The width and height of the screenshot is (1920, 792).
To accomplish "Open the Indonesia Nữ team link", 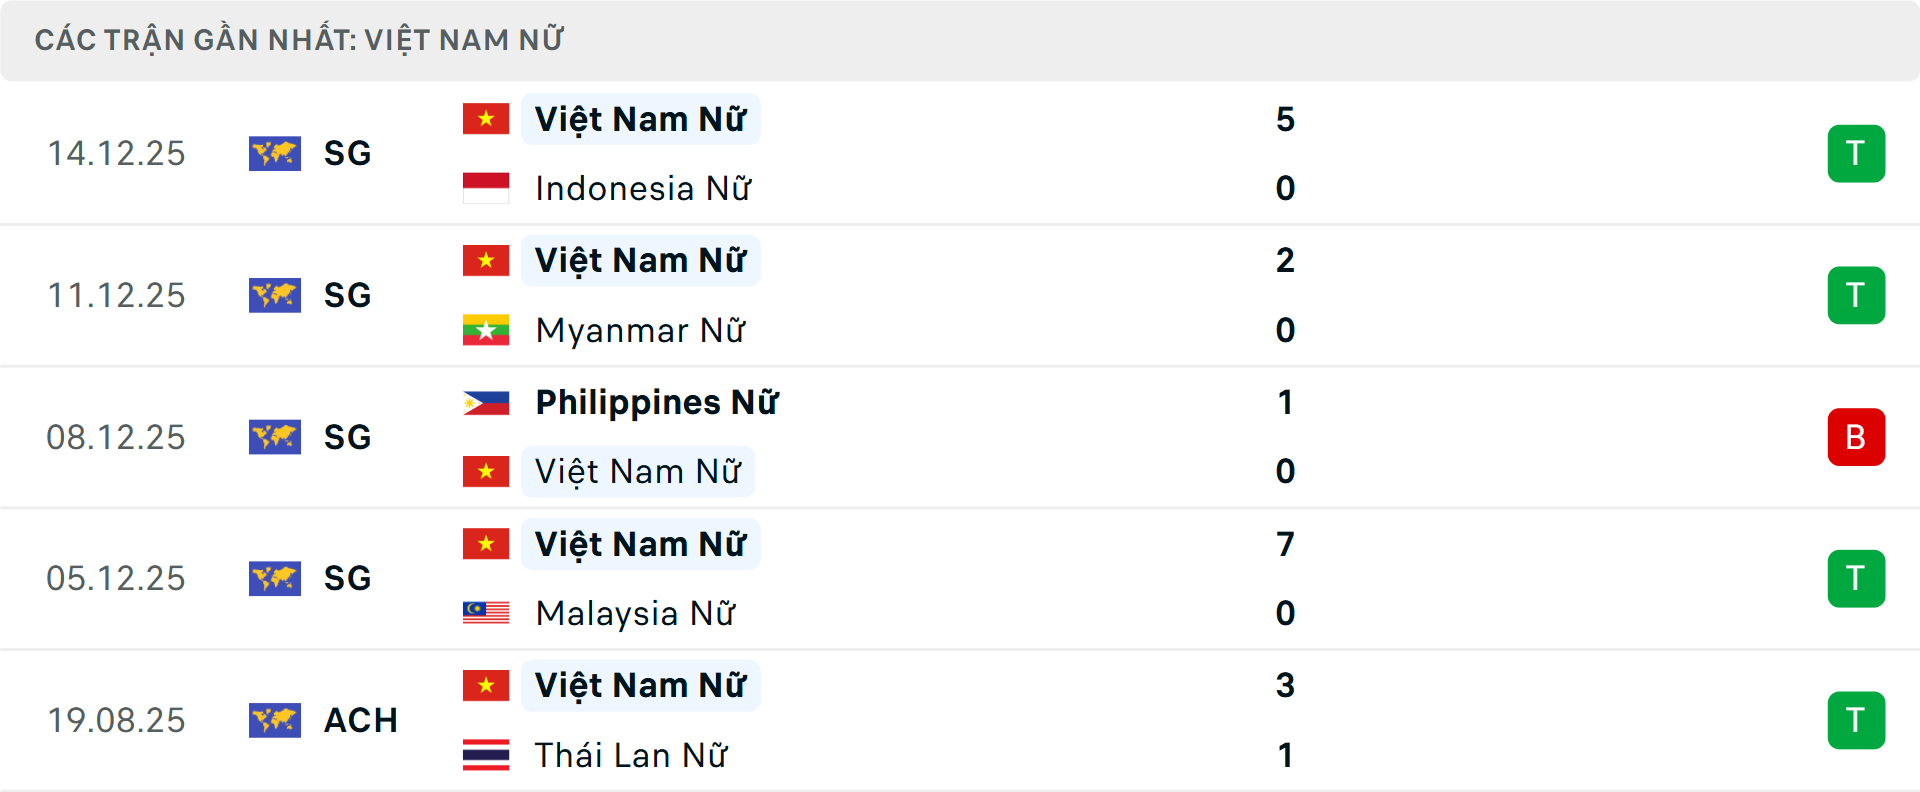I will [x=643, y=188].
